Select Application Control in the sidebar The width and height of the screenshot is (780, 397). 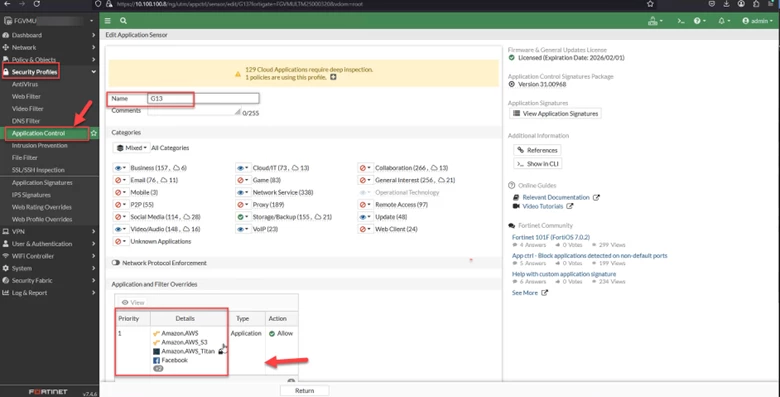tap(38, 133)
